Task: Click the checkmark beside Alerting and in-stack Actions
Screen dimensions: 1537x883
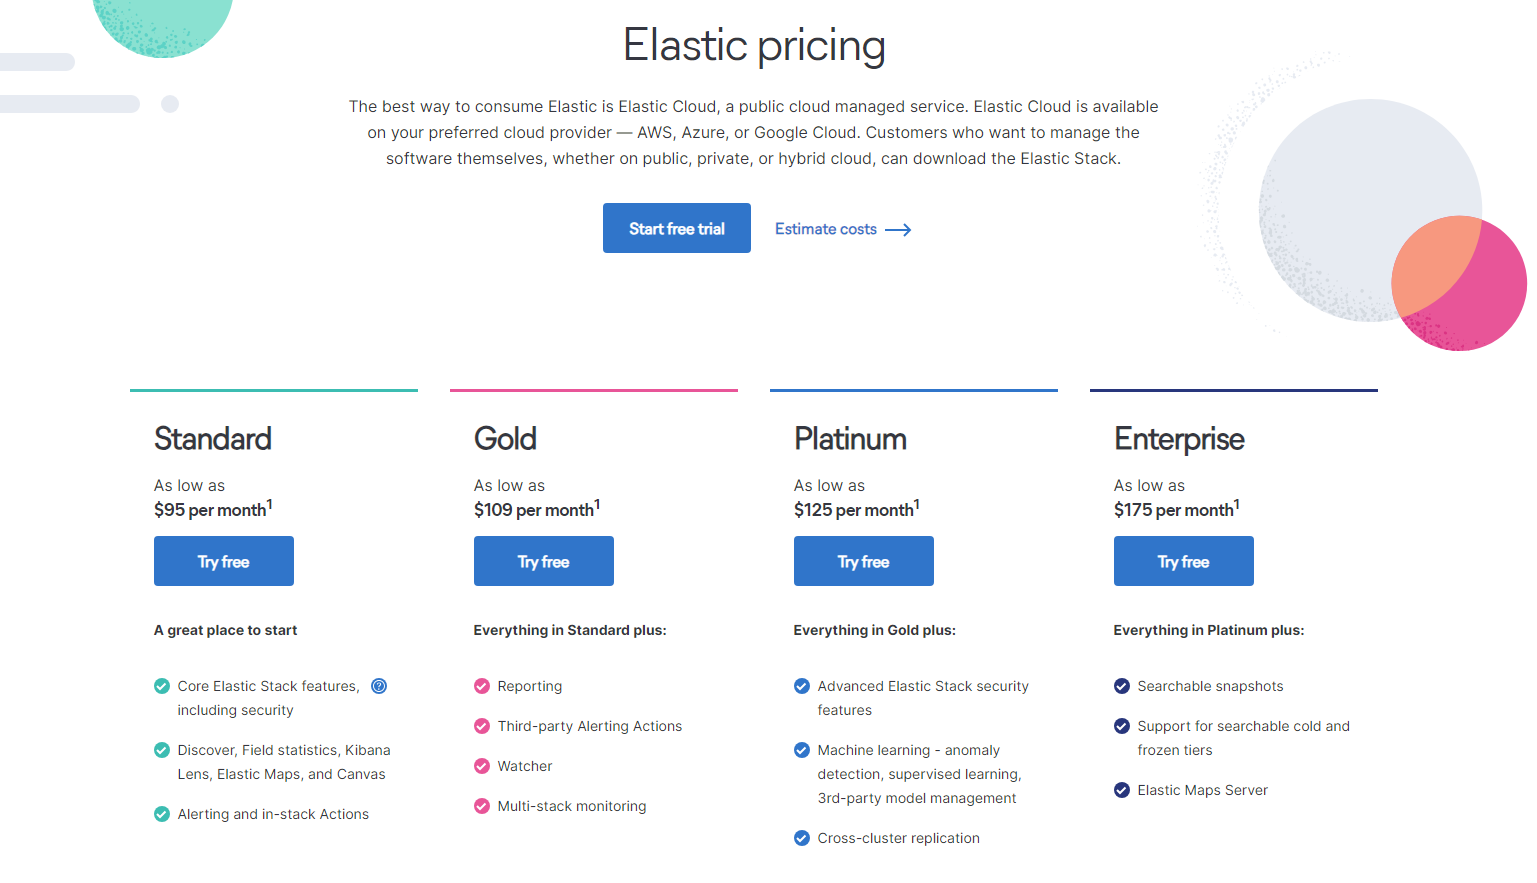Action: [162, 814]
